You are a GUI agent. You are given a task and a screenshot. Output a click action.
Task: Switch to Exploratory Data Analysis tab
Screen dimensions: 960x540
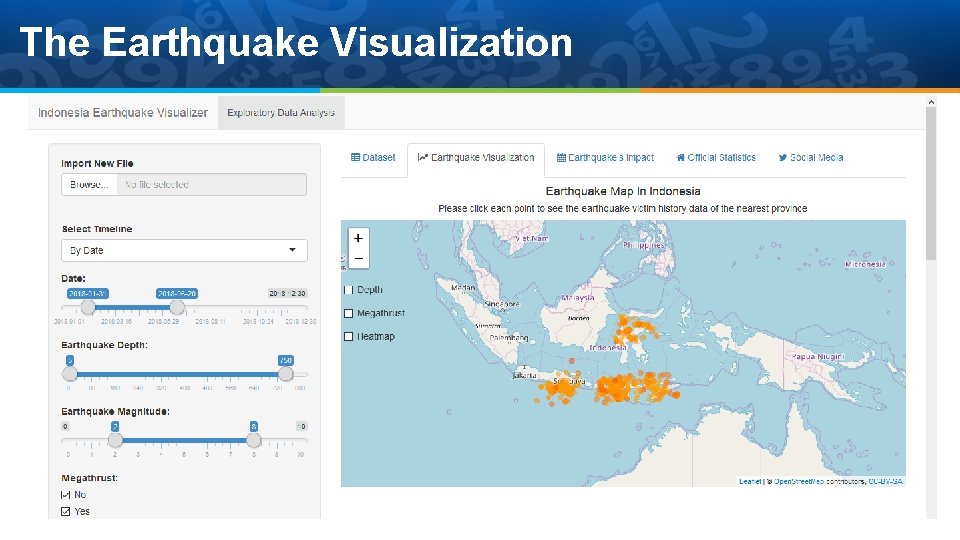[x=281, y=113]
